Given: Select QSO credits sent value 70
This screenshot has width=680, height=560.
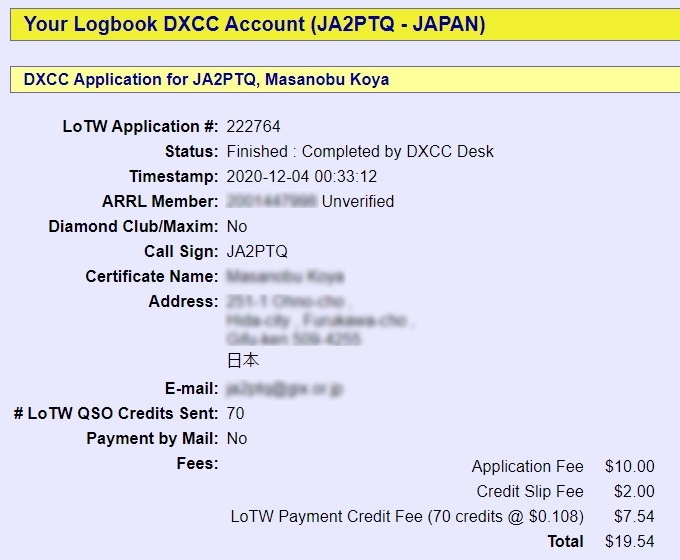Looking at the screenshot, I should click(235, 413).
